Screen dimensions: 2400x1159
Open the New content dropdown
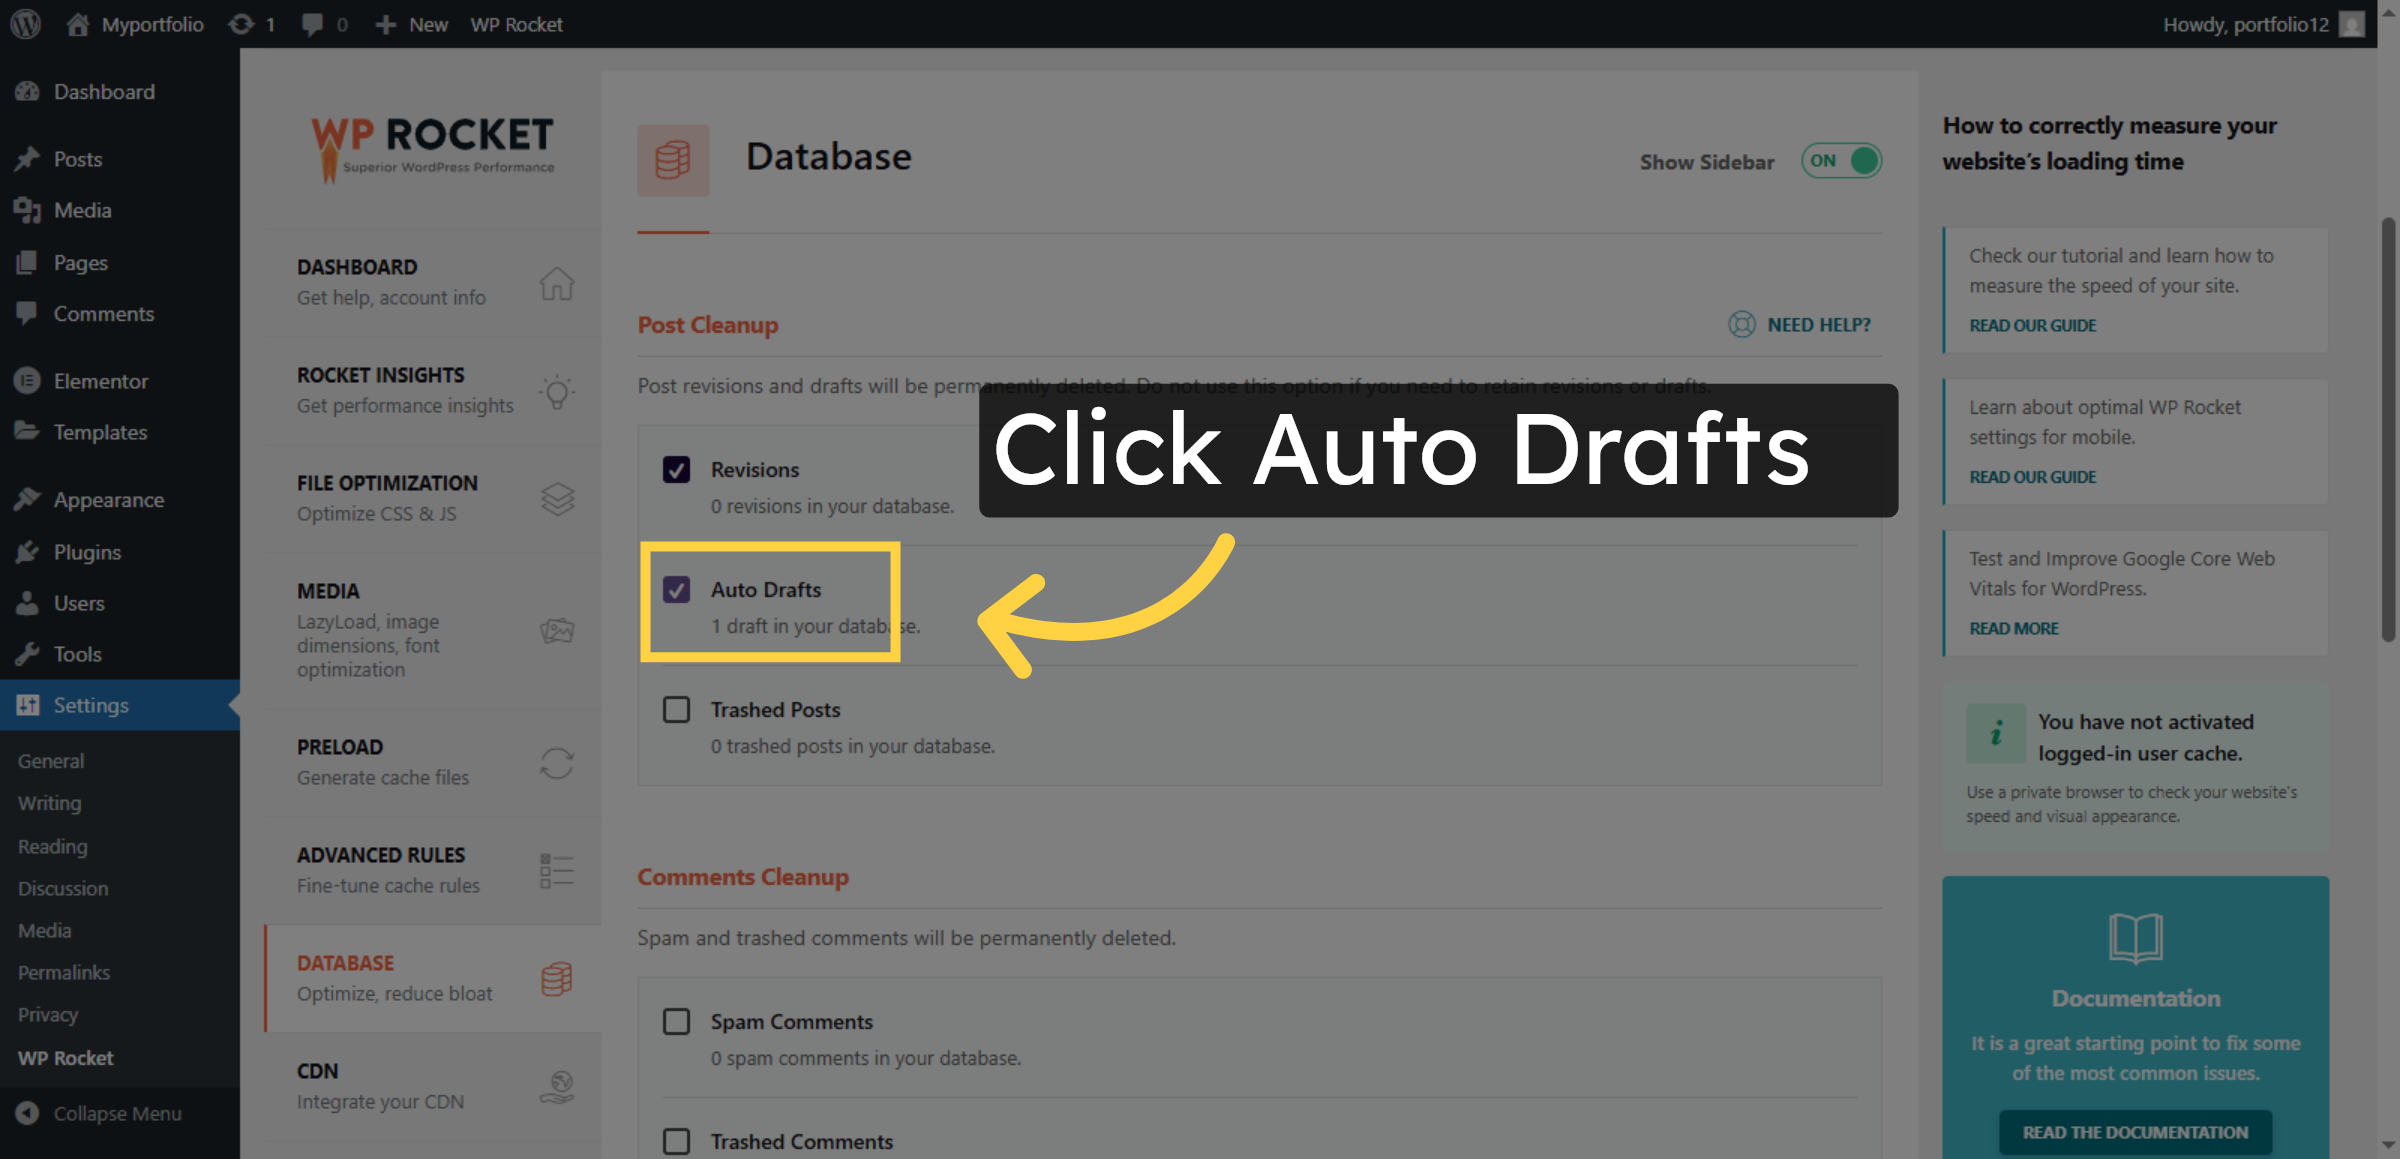411,24
